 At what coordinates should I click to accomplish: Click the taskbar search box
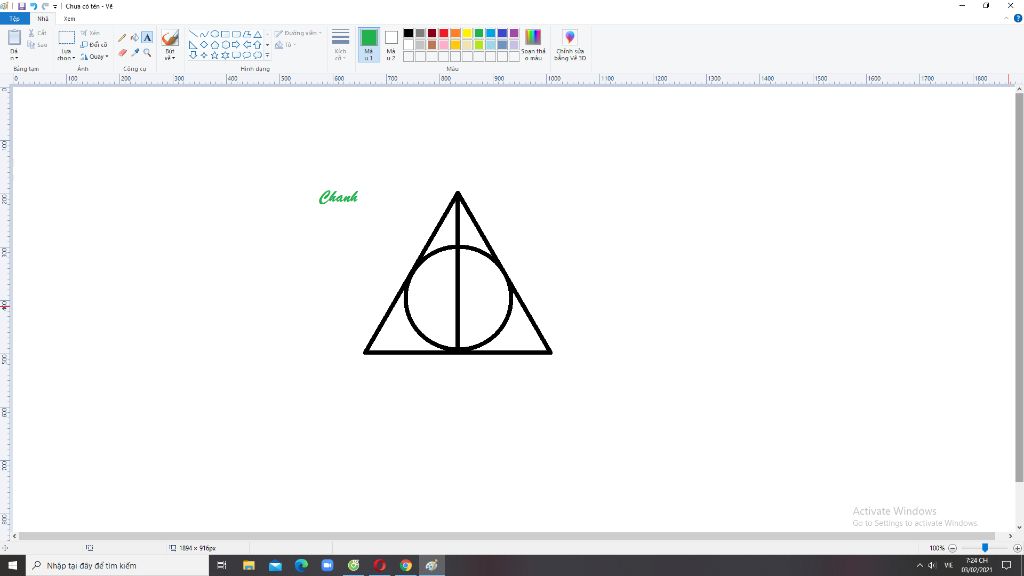(x=118, y=566)
